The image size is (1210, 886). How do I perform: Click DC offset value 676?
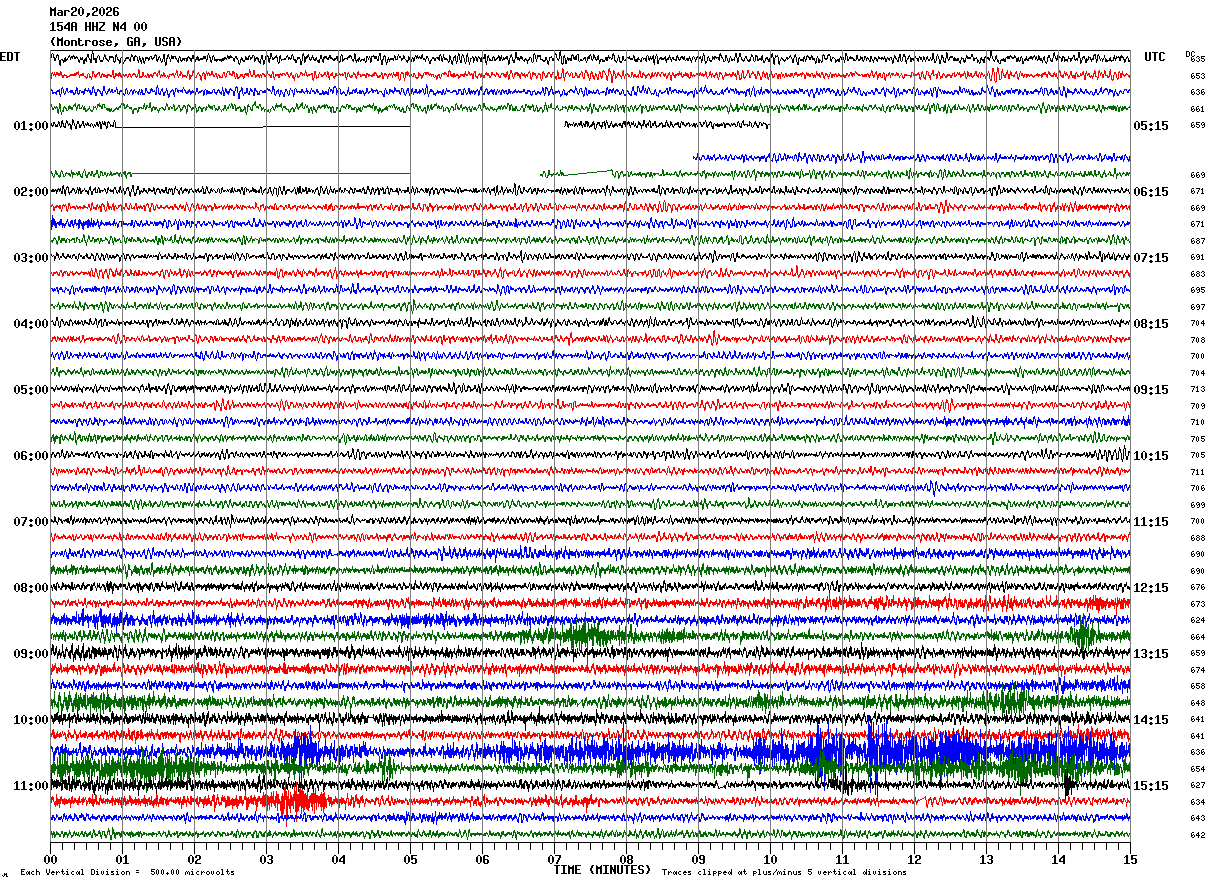[1197, 588]
